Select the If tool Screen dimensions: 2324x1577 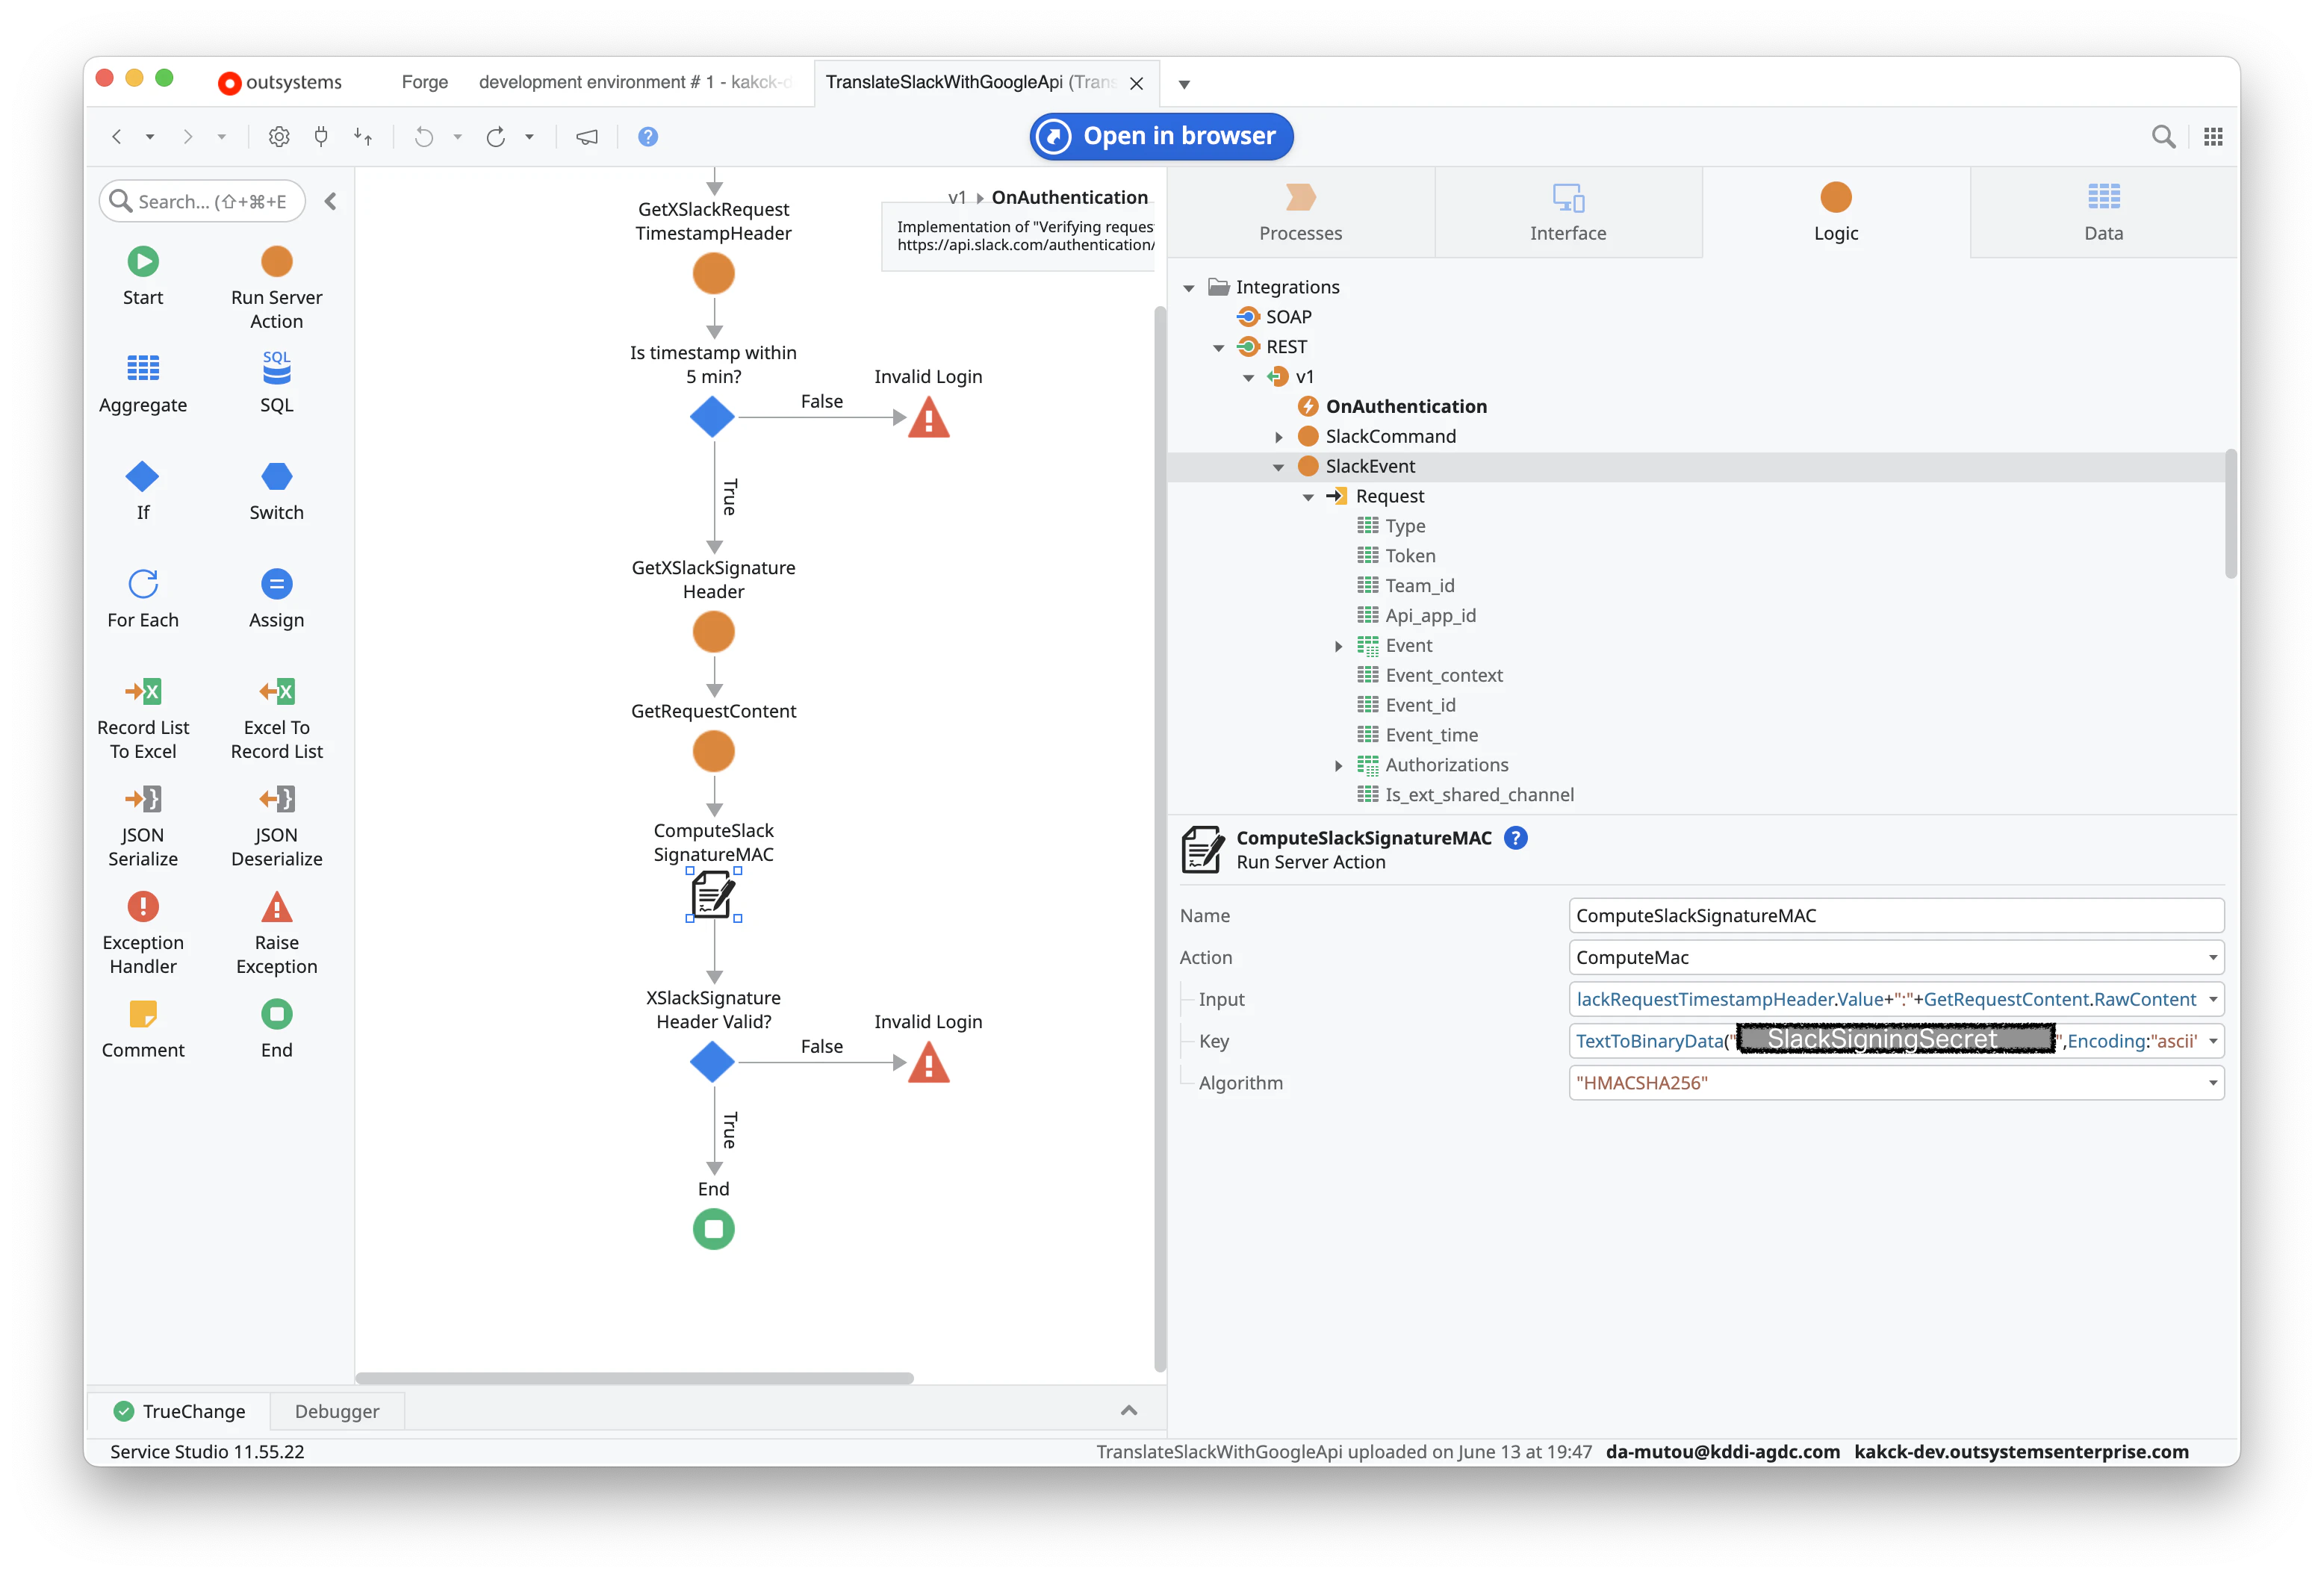[x=143, y=490]
